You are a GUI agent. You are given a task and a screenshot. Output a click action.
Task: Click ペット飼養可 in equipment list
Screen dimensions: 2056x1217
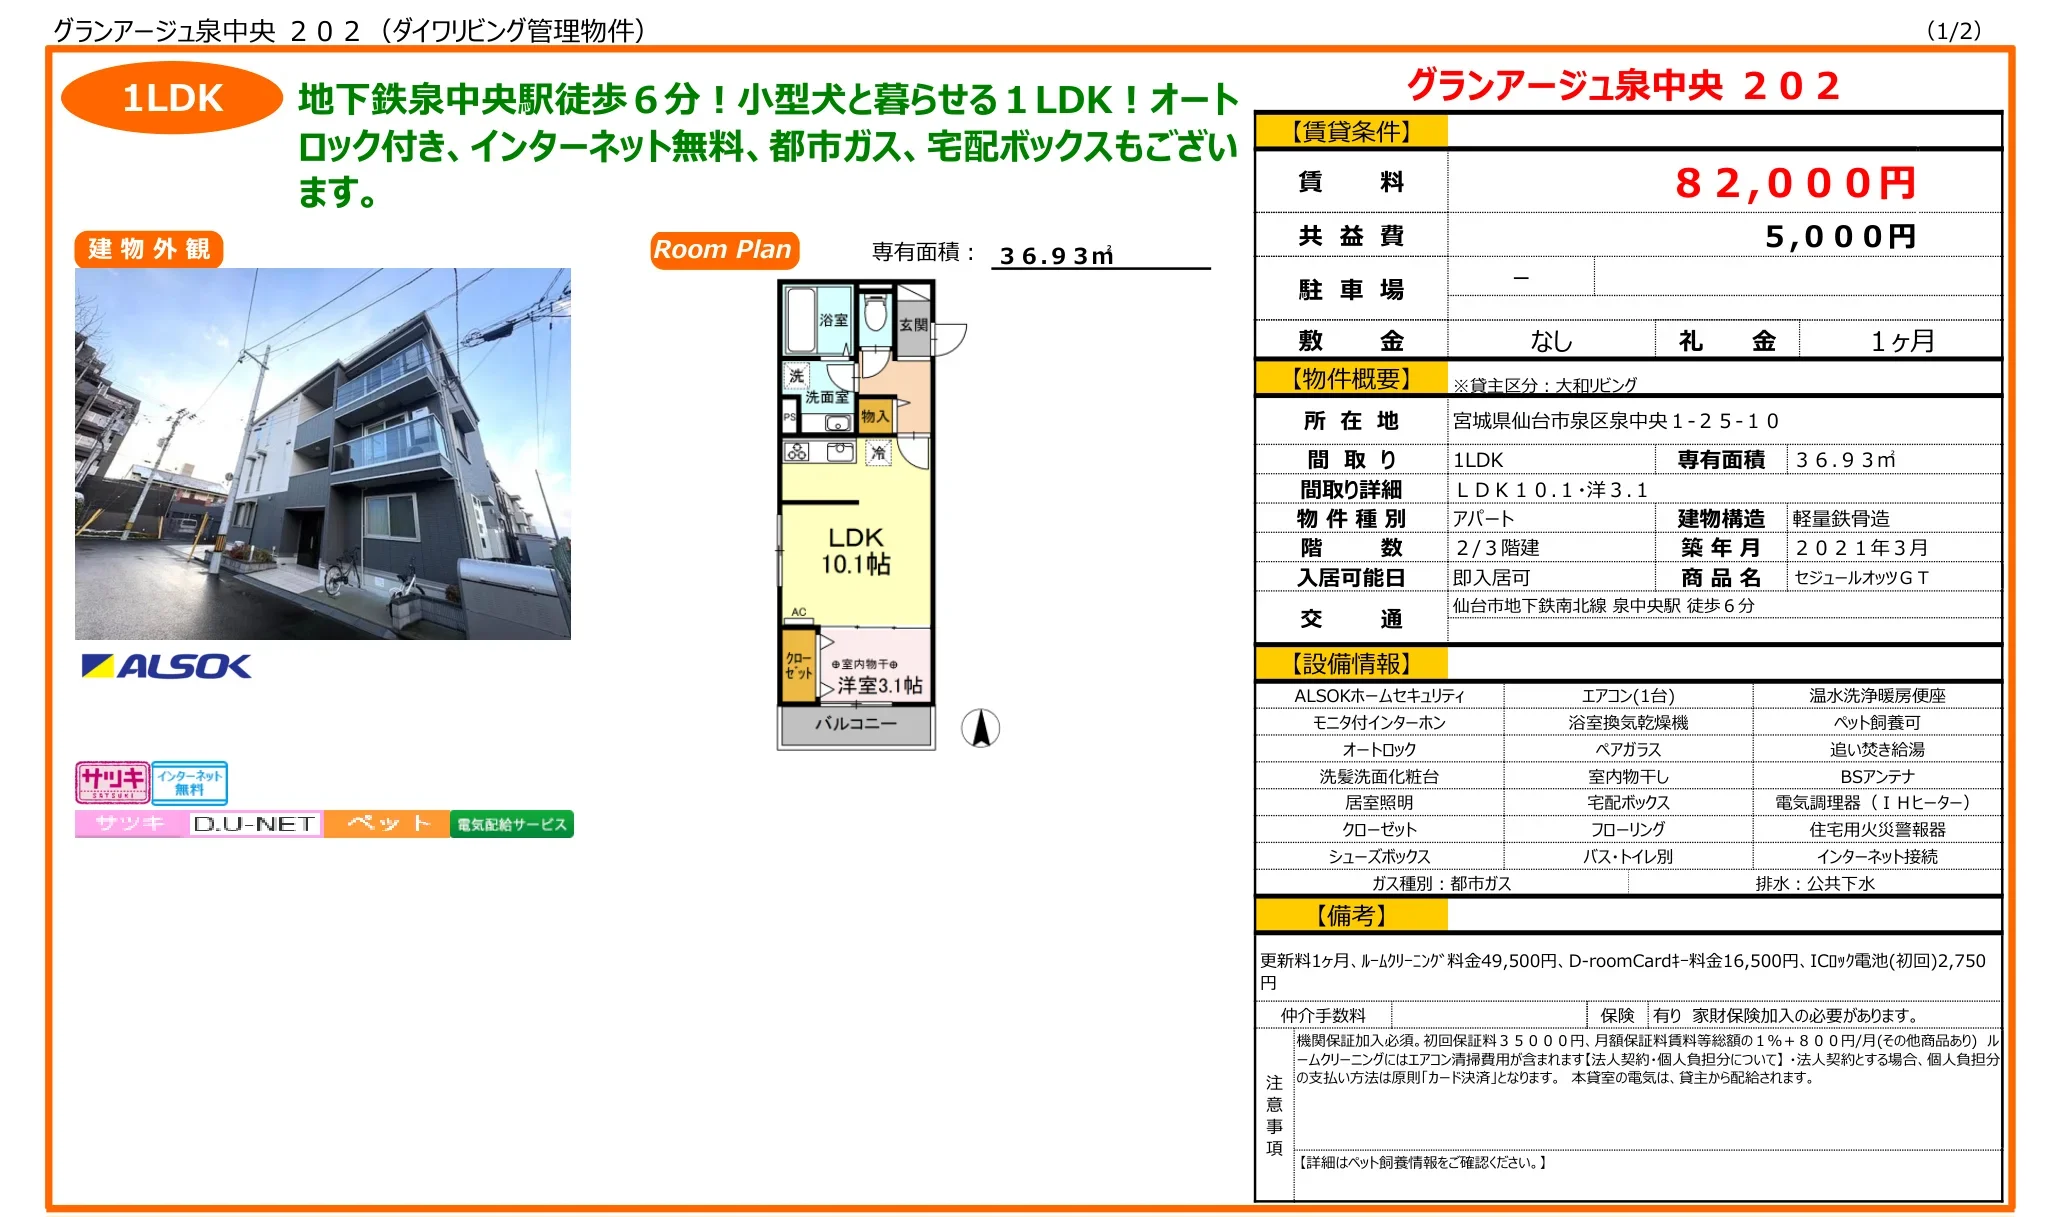click(1877, 723)
